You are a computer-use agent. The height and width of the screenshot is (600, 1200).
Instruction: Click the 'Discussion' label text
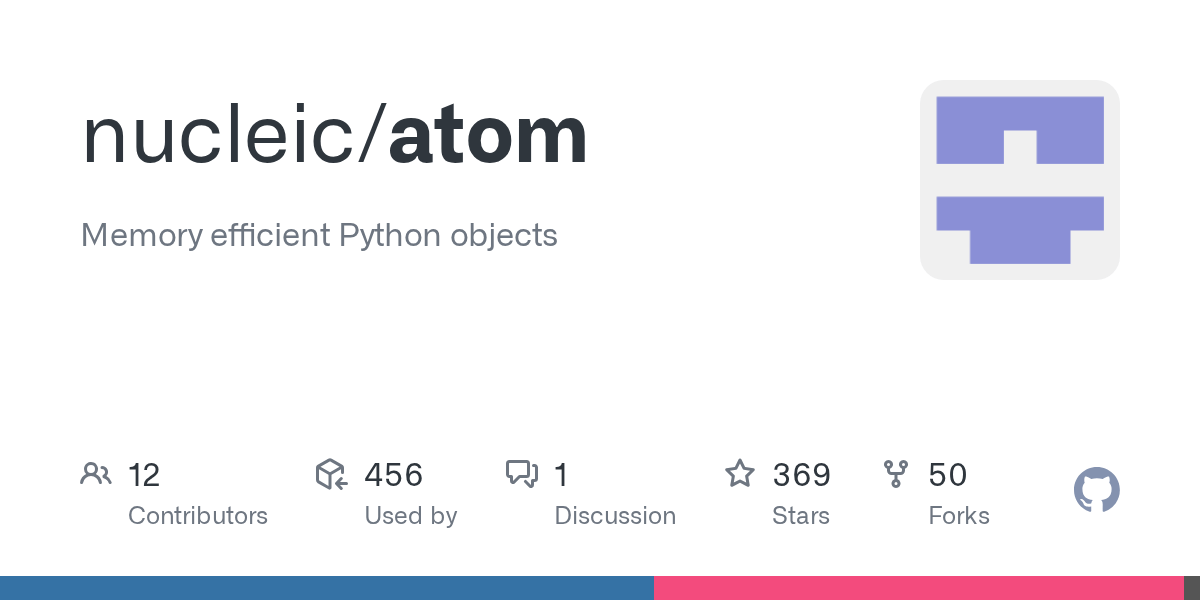[615, 516]
